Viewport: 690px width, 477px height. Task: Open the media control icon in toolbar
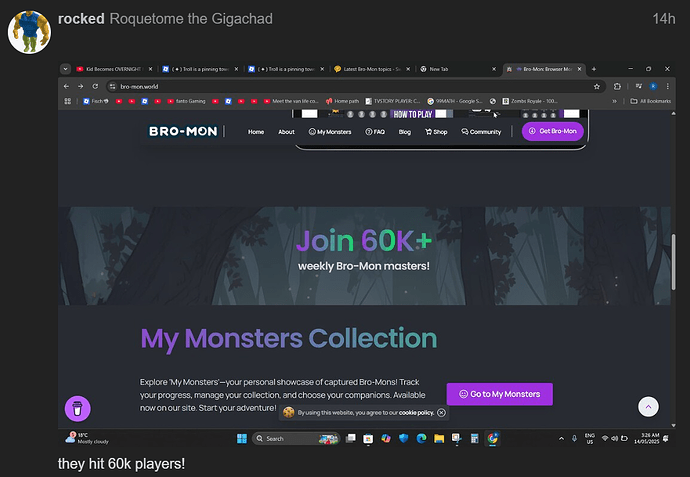pyautogui.click(x=639, y=87)
